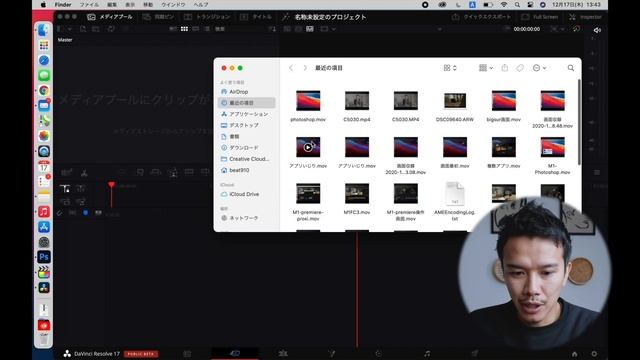Switch to the Color page at Resolve bottom
Screen dimensions: 640x360
coord(378,353)
